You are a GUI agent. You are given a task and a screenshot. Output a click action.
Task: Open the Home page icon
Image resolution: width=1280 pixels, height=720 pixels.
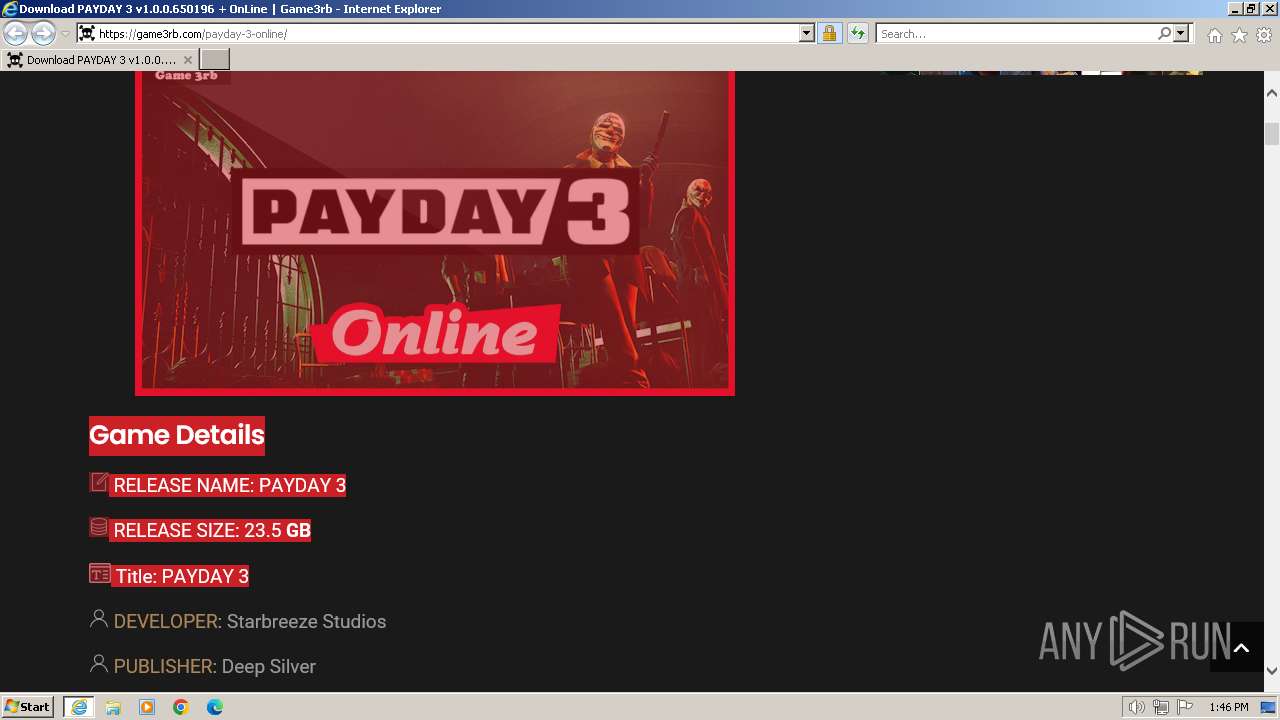pos(1214,35)
